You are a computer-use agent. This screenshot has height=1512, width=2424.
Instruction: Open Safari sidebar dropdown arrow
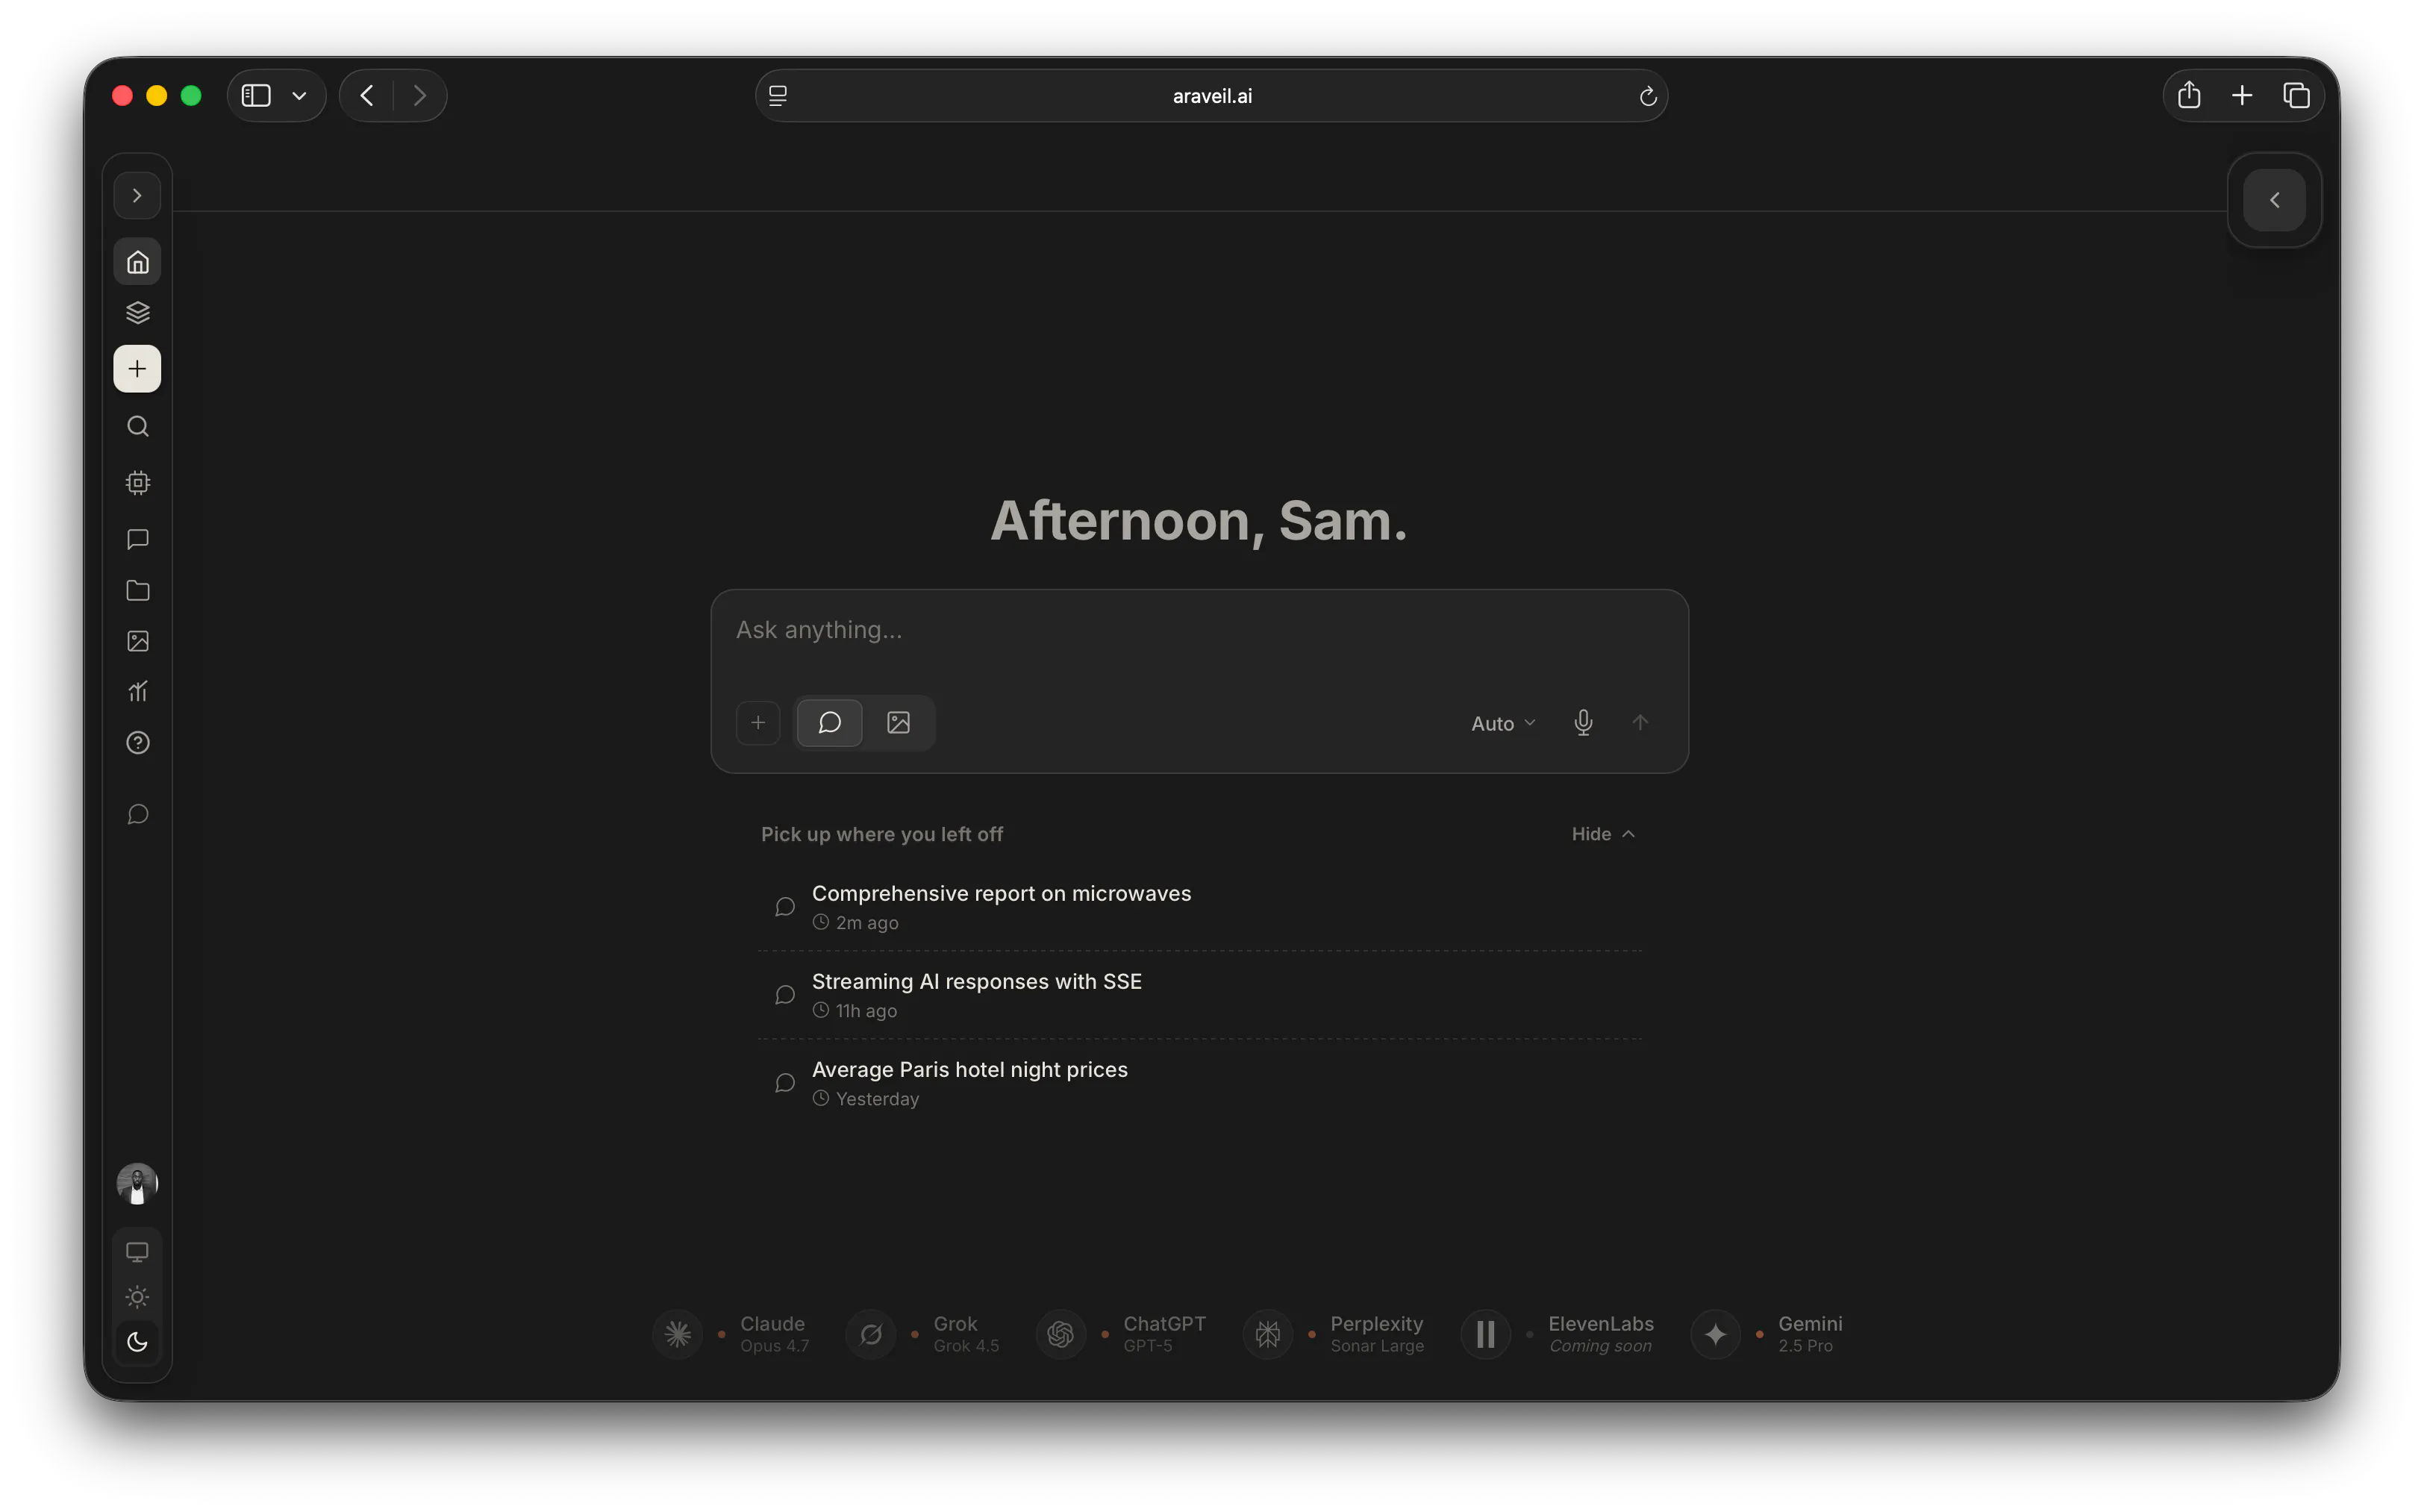click(x=299, y=96)
